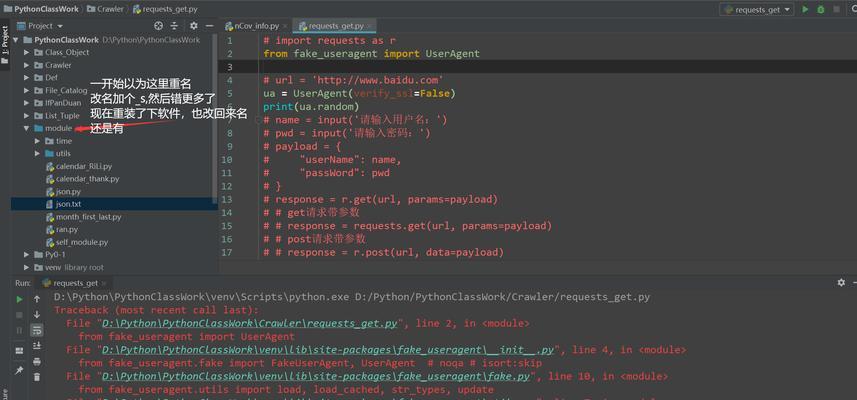Open the requests_get.py traceback link
This screenshot has width=857, height=400.
(249, 323)
